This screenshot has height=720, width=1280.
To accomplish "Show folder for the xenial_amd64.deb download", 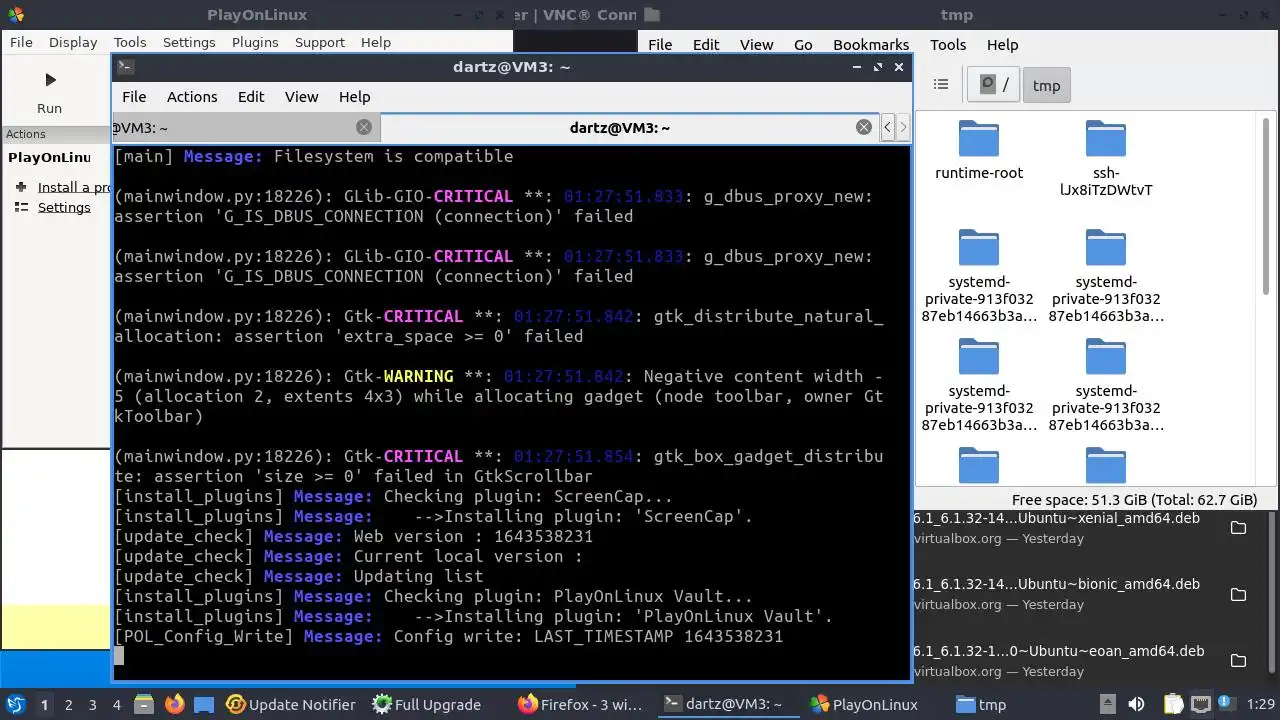I will click(1238, 528).
